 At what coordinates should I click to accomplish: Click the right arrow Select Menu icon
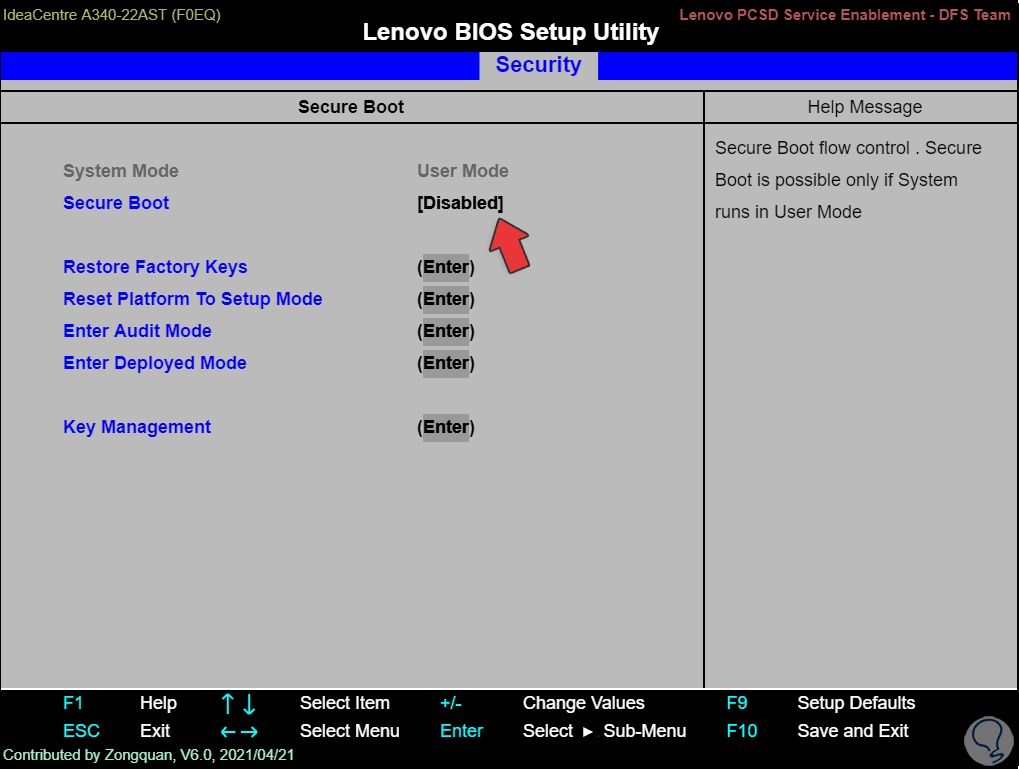pos(250,733)
